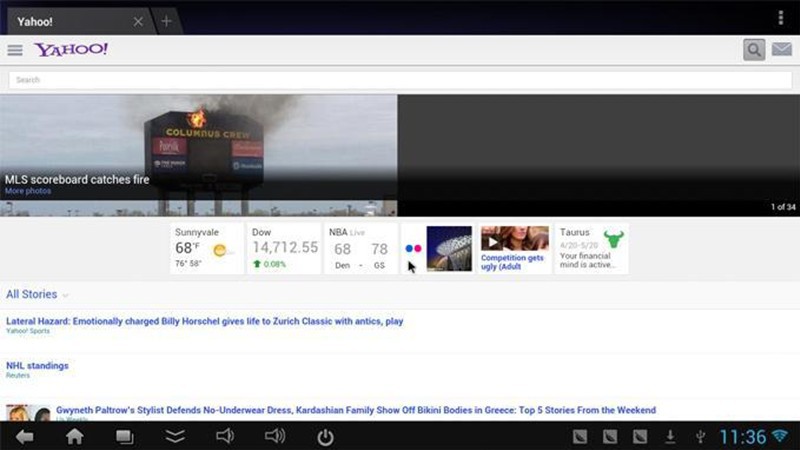This screenshot has width=800, height=450.
Task: Open MLS scoreboard catches fire story image
Action: 198,155
